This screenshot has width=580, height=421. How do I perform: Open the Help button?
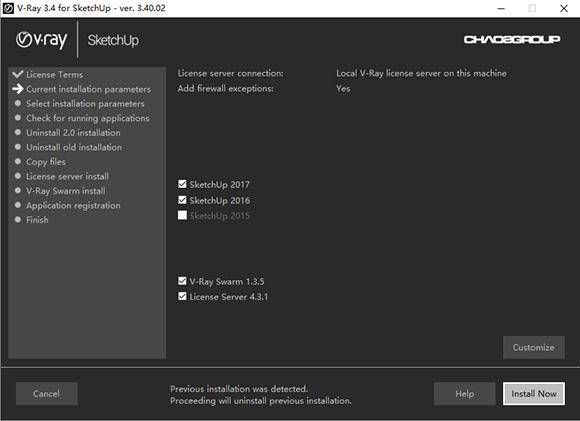click(x=465, y=394)
